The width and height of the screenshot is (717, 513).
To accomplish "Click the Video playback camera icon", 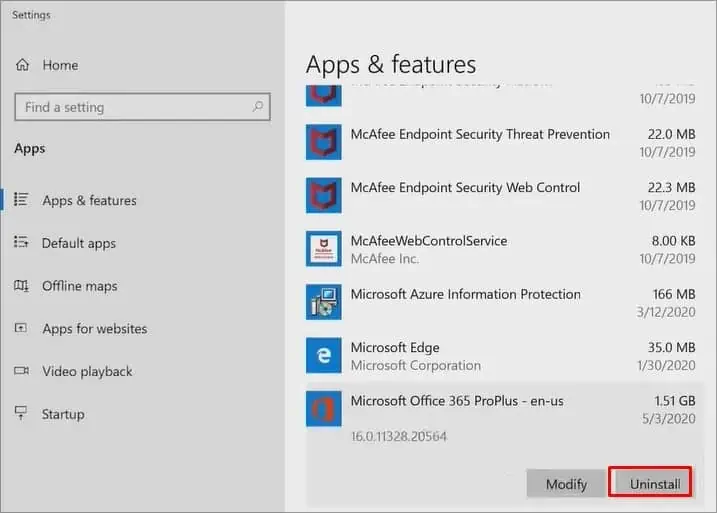I will [x=21, y=370].
